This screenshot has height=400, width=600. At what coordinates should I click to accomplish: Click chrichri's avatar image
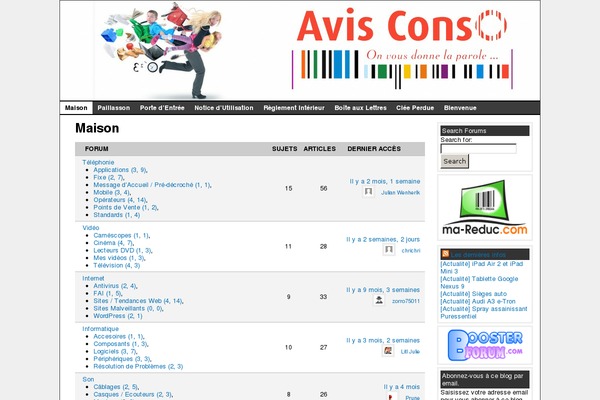pos(389,250)
